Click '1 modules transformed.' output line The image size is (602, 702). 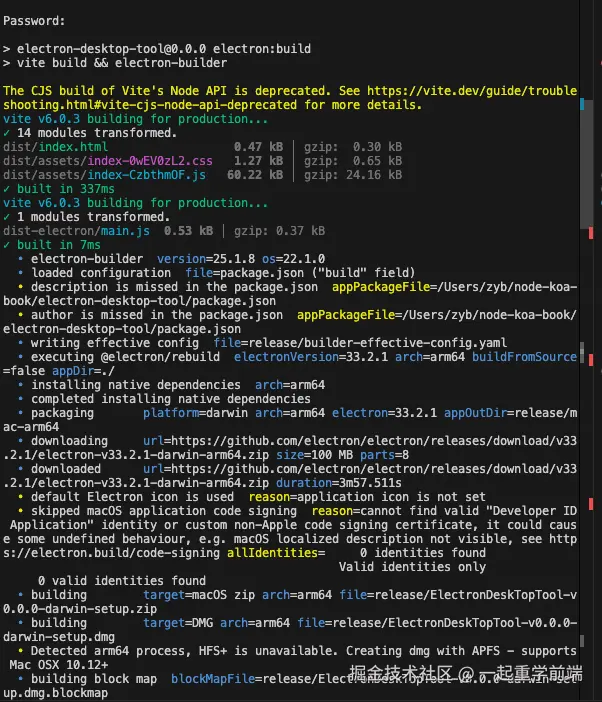pos(94,217)
